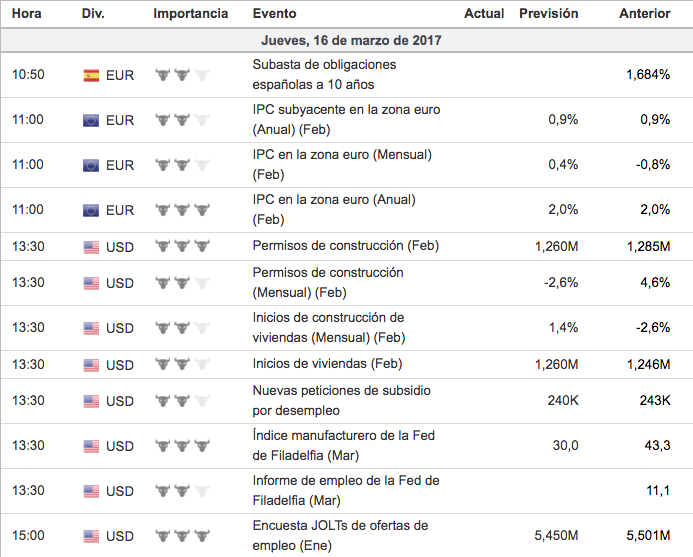Open IPC en la zona euro (Anual) event

point(334,209)
